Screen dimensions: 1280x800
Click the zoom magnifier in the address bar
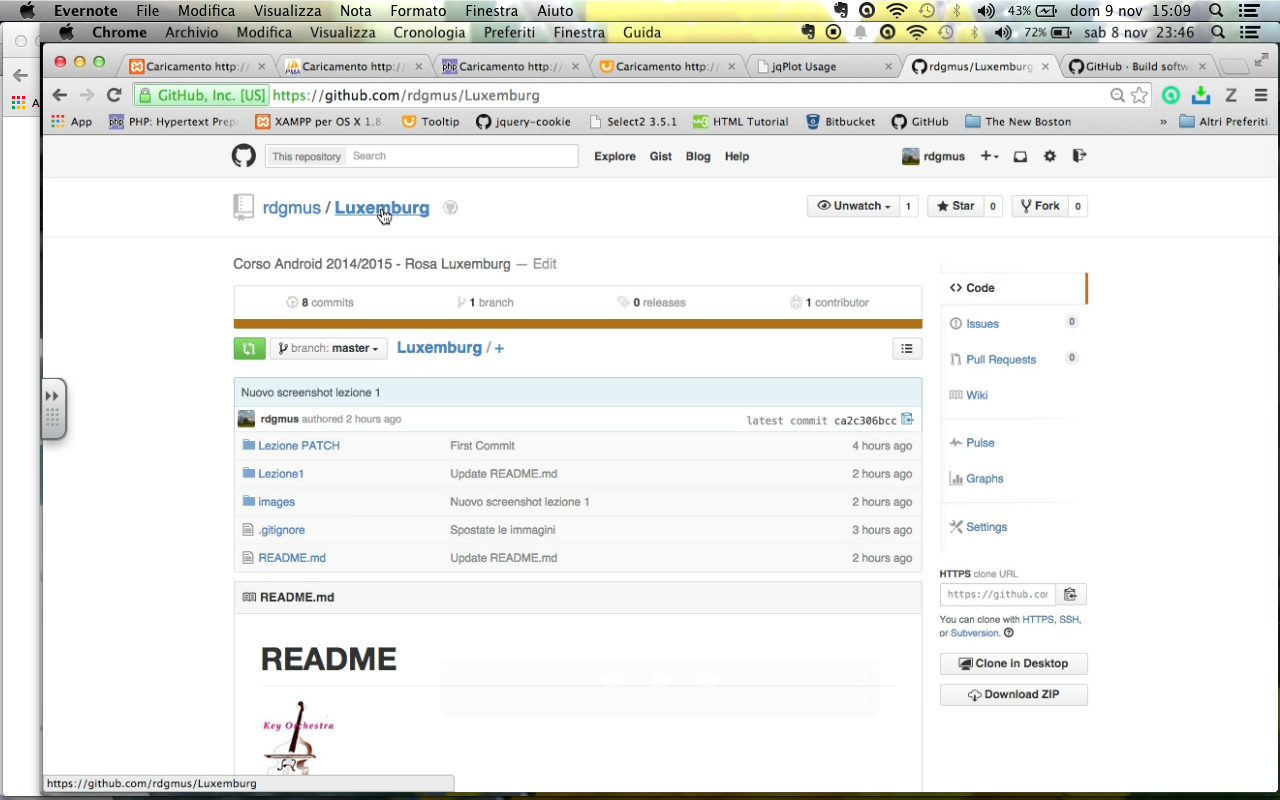point(1118,96)
